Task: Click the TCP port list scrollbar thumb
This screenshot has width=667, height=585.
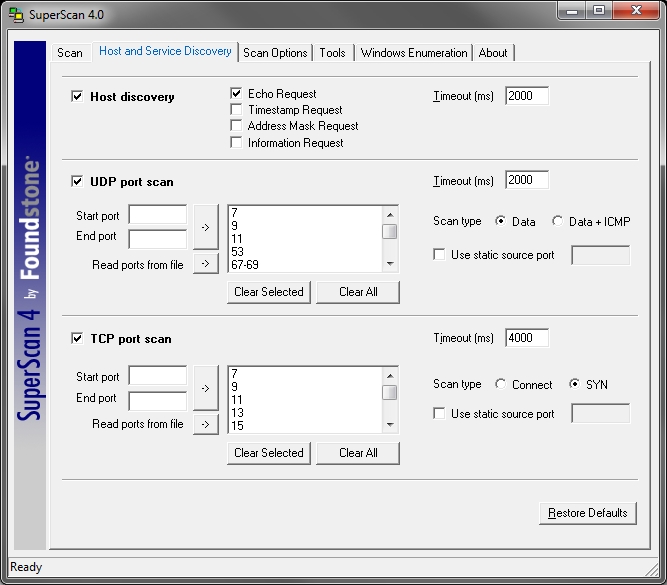Action: point(390,392)
